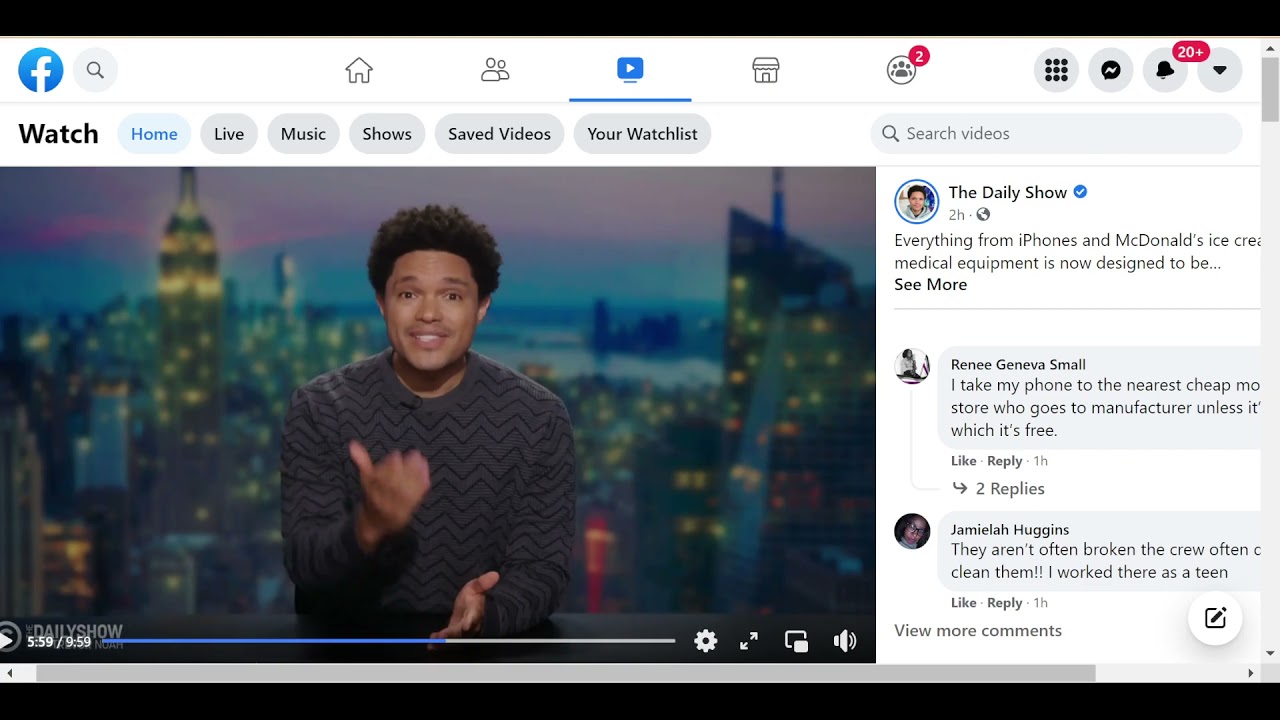The width and height of the screenshot is (1280, 720).
Task: Open Your Watchlist
Action: coord(642,134)
